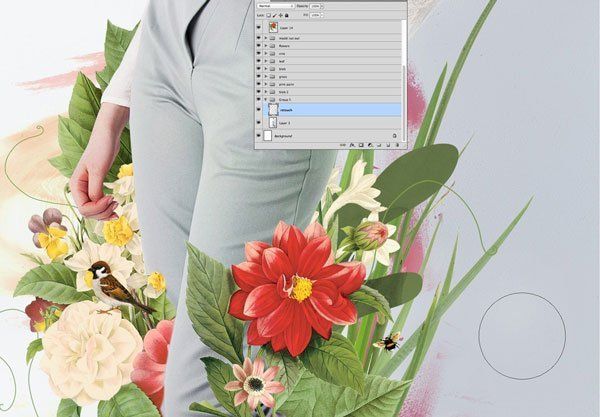Click the link layers icon
The image size is (600, 417).
tap(343, 145)
